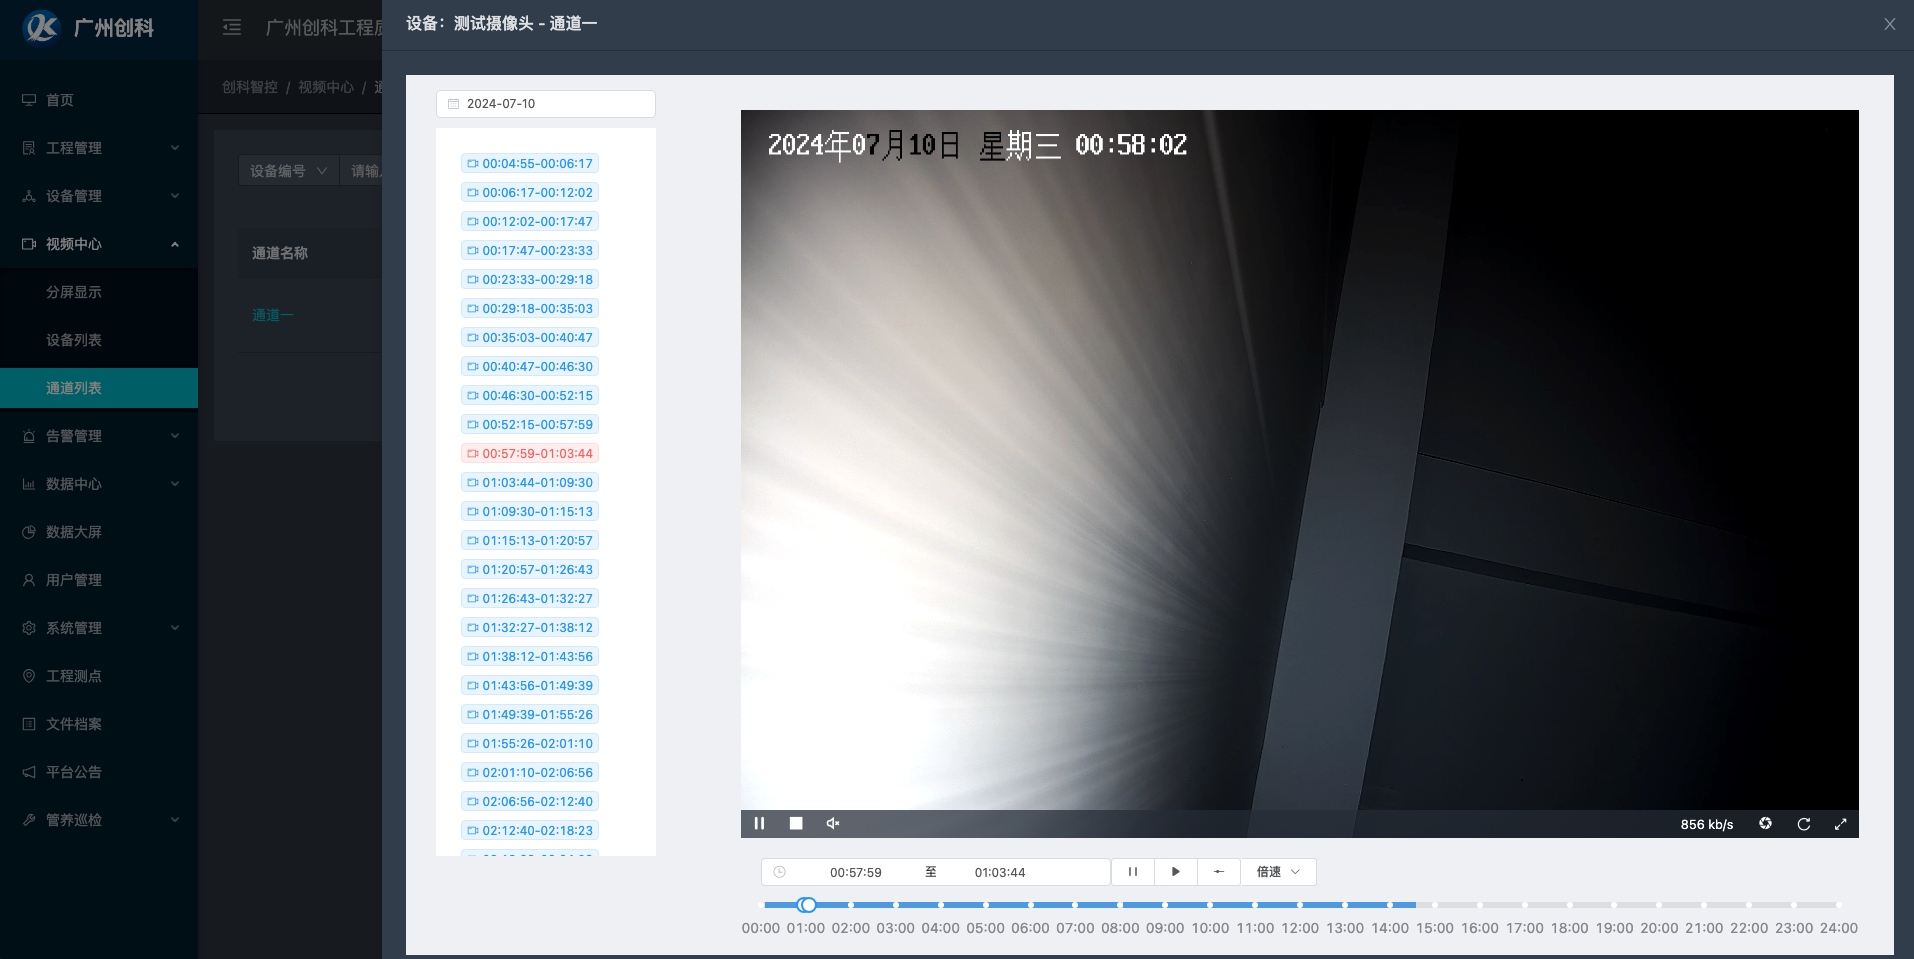Open the calendar icon in the date picker
The image size is (1914, 959).
(x=455, y=103)
